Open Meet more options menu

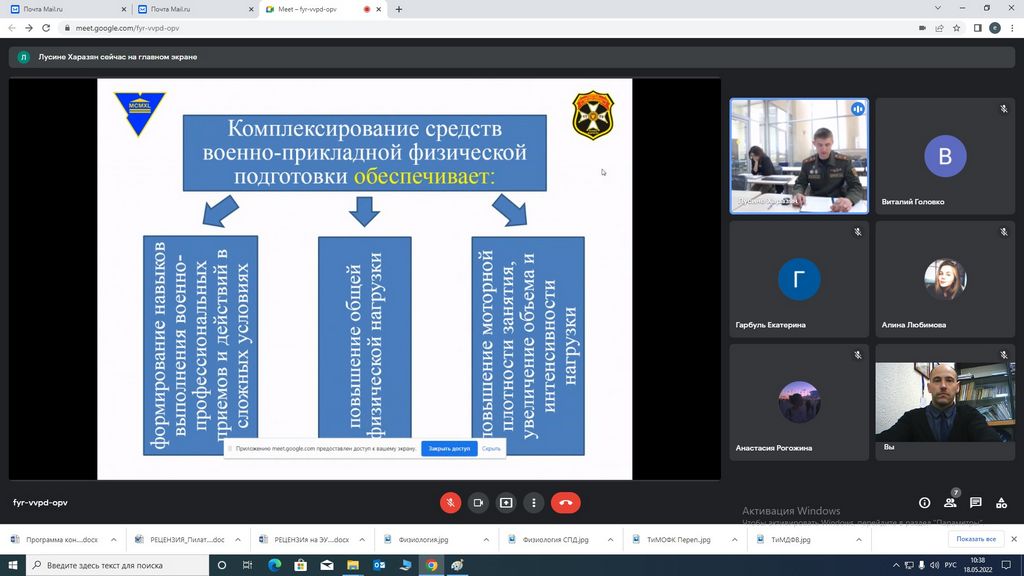534,503
